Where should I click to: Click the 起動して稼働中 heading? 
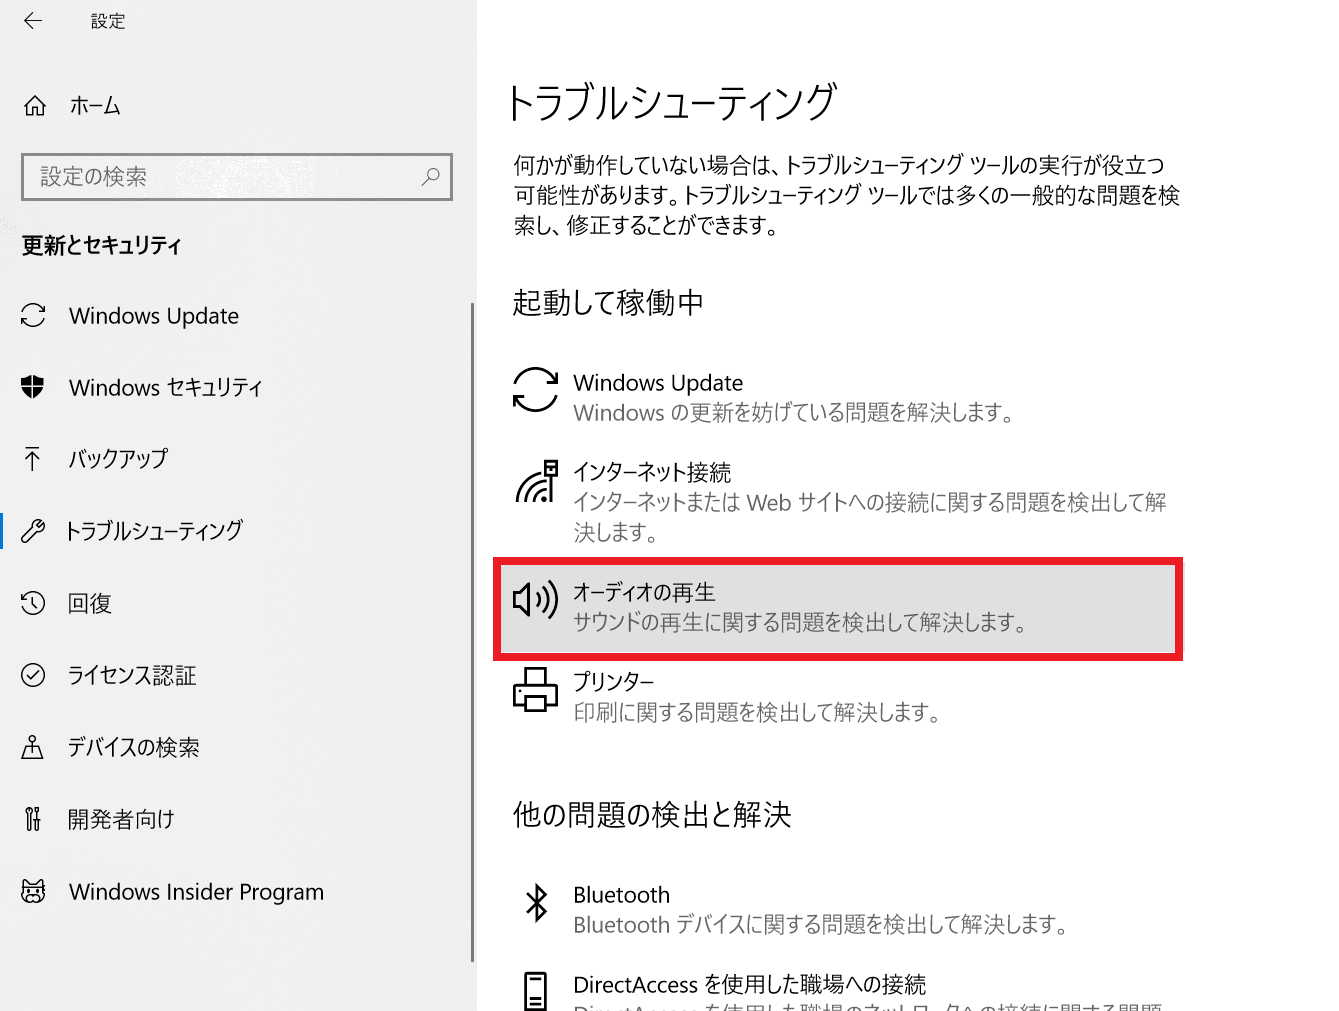tap(608, 302)
